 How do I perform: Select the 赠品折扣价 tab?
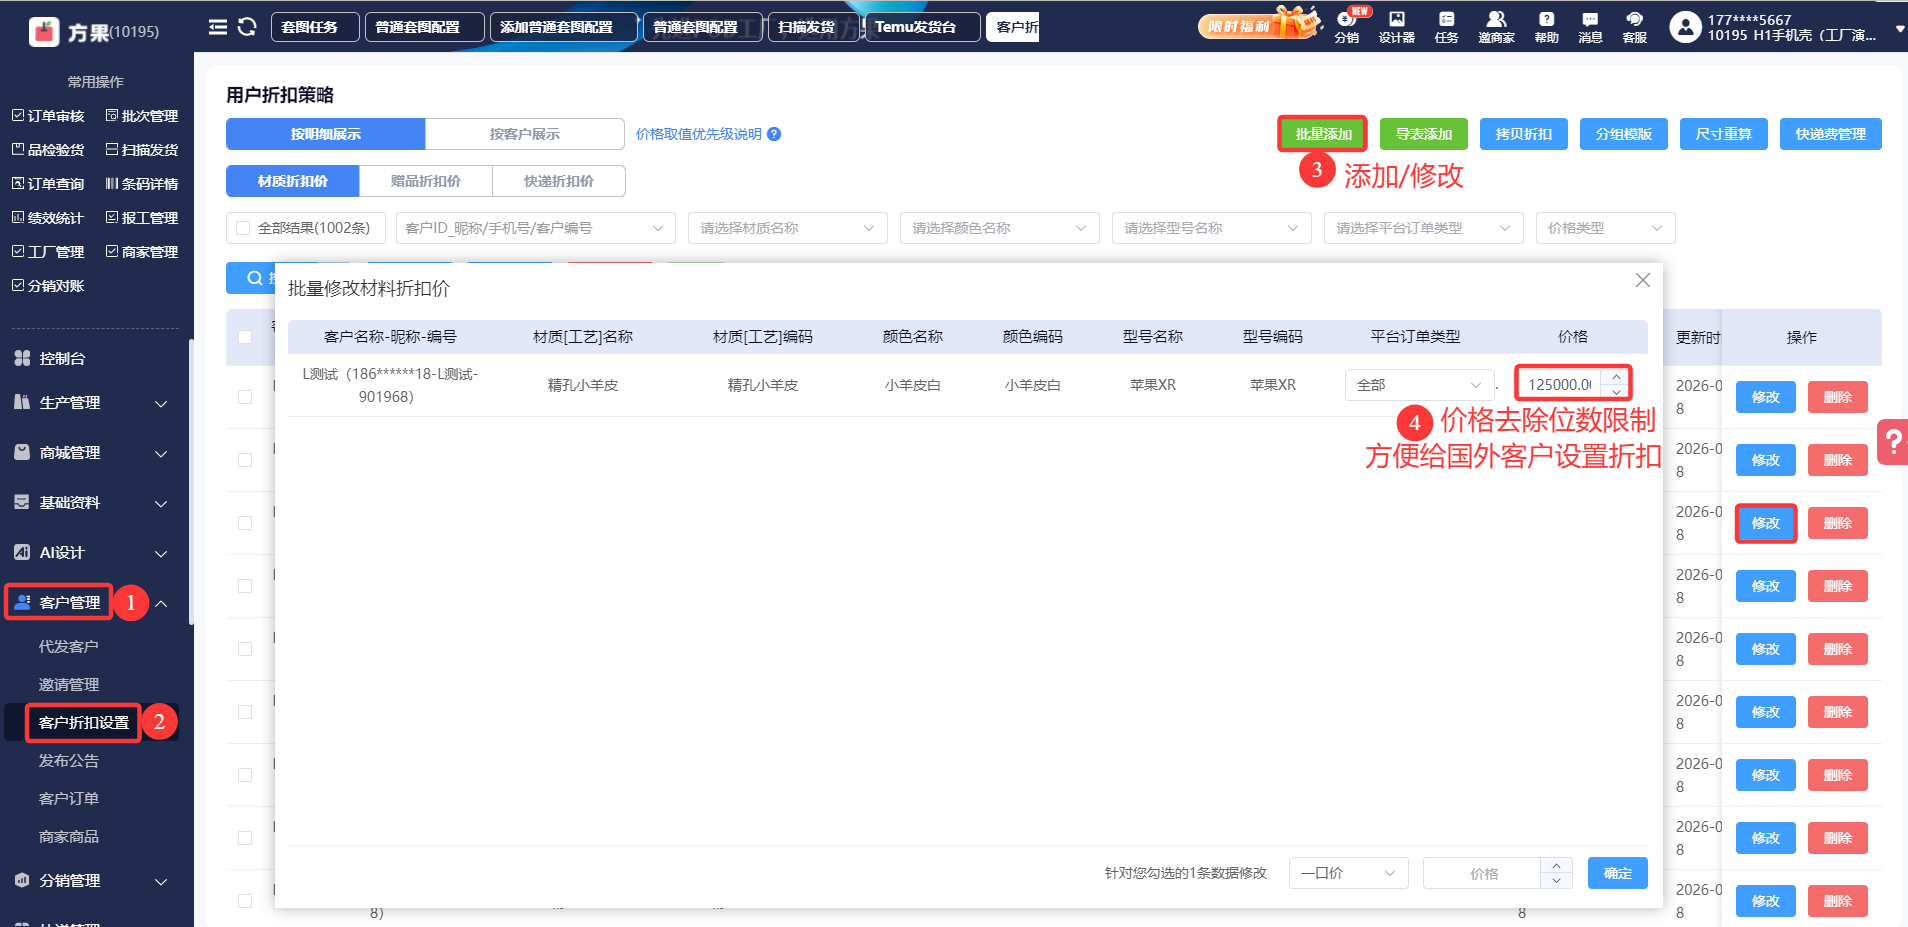(x=426, y=181)
